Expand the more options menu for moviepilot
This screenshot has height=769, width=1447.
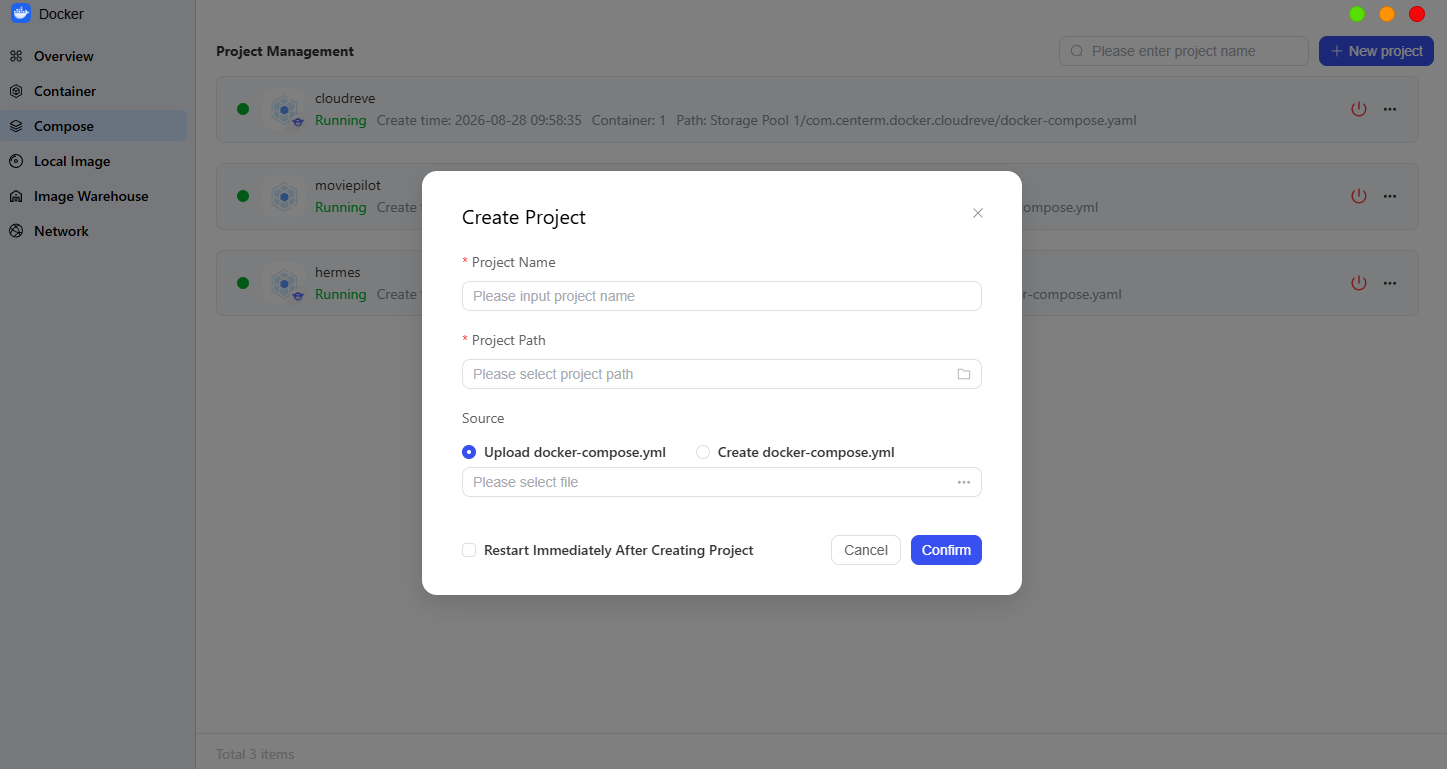[x=1390, y=196]
